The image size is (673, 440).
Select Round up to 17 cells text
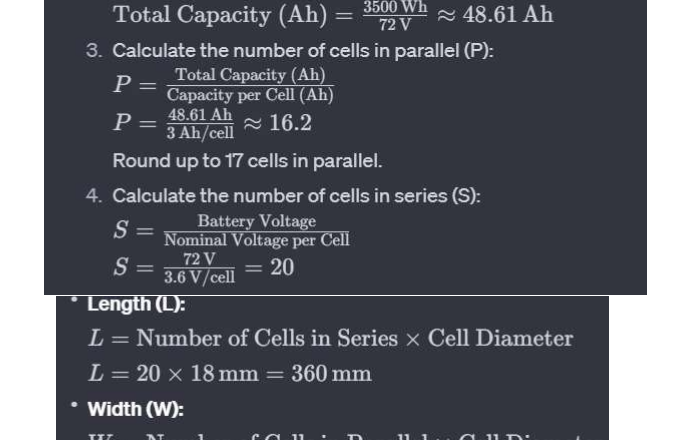247,161
